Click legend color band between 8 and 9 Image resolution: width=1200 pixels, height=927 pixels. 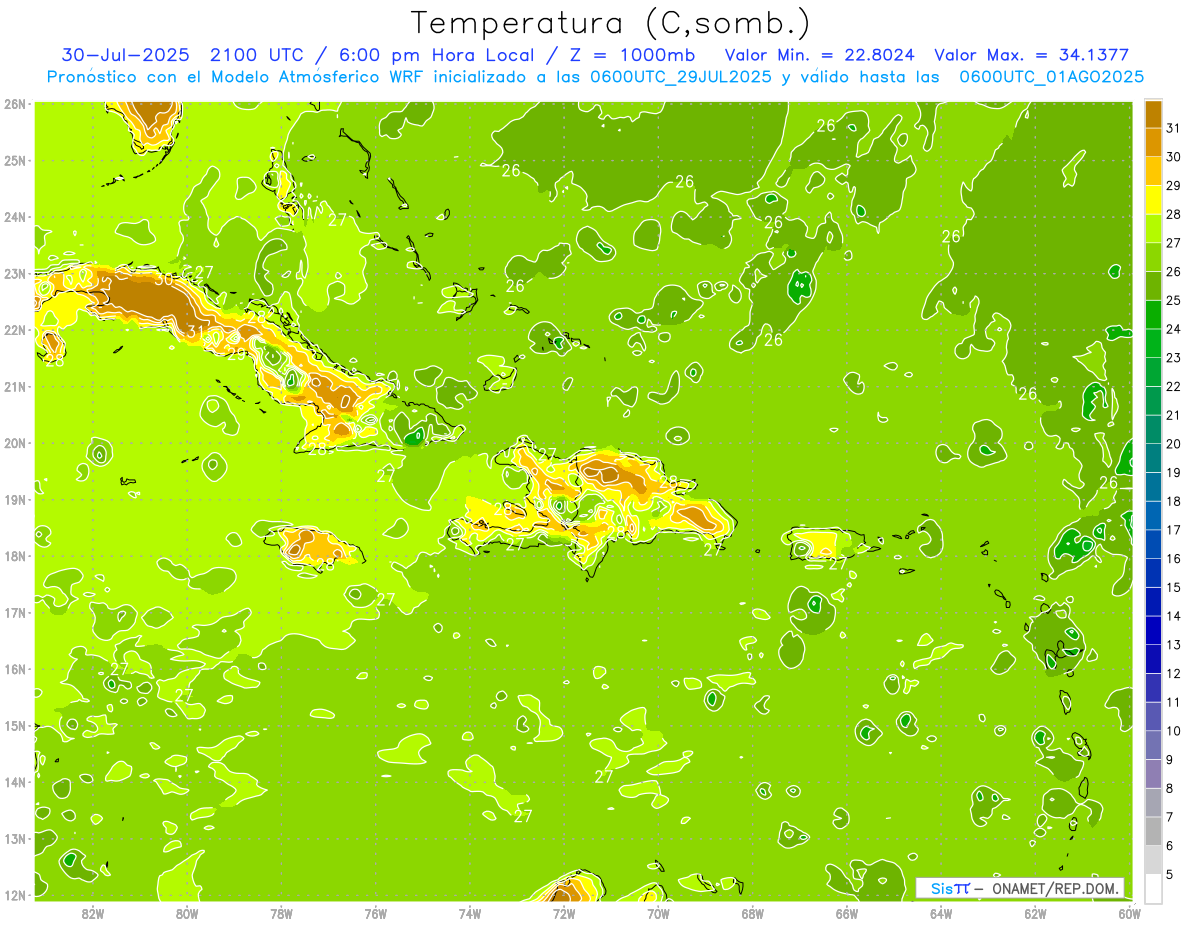pyautogui.click(x=1154, y=774)
